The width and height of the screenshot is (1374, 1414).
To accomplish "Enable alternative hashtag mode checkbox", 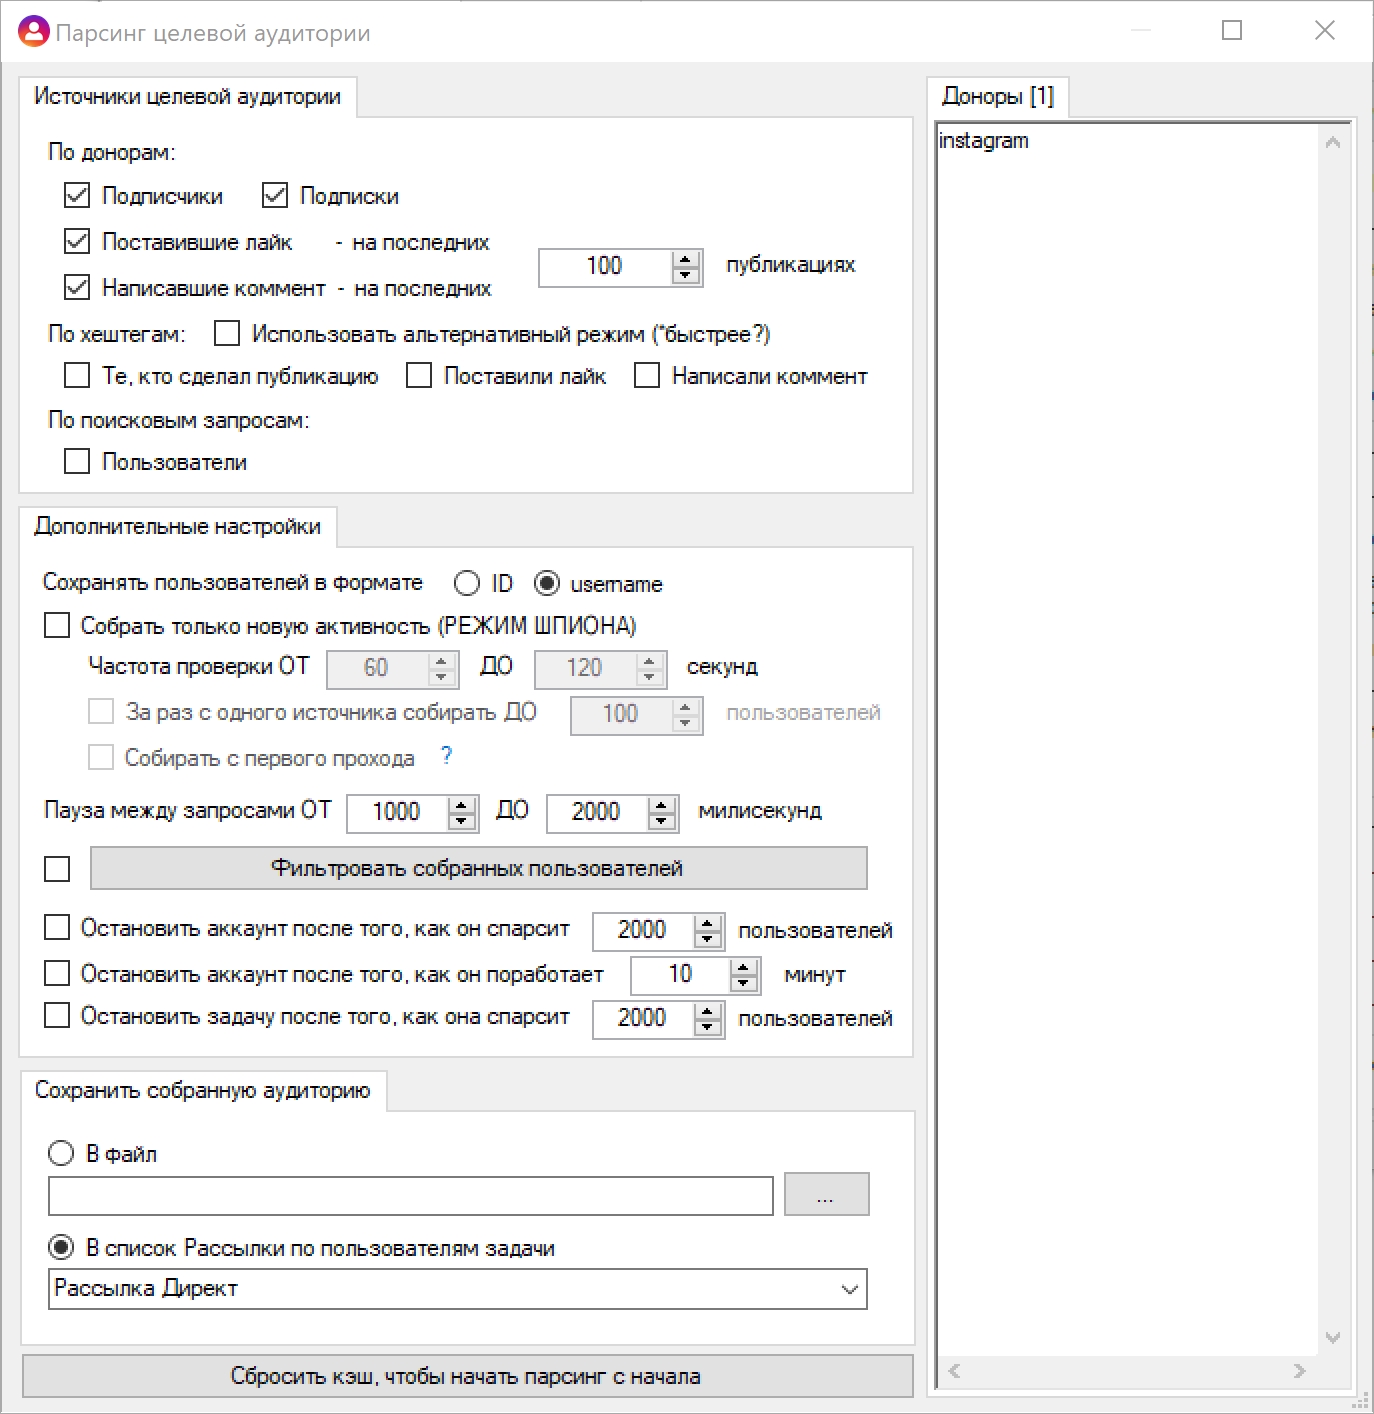I will 227,333.
